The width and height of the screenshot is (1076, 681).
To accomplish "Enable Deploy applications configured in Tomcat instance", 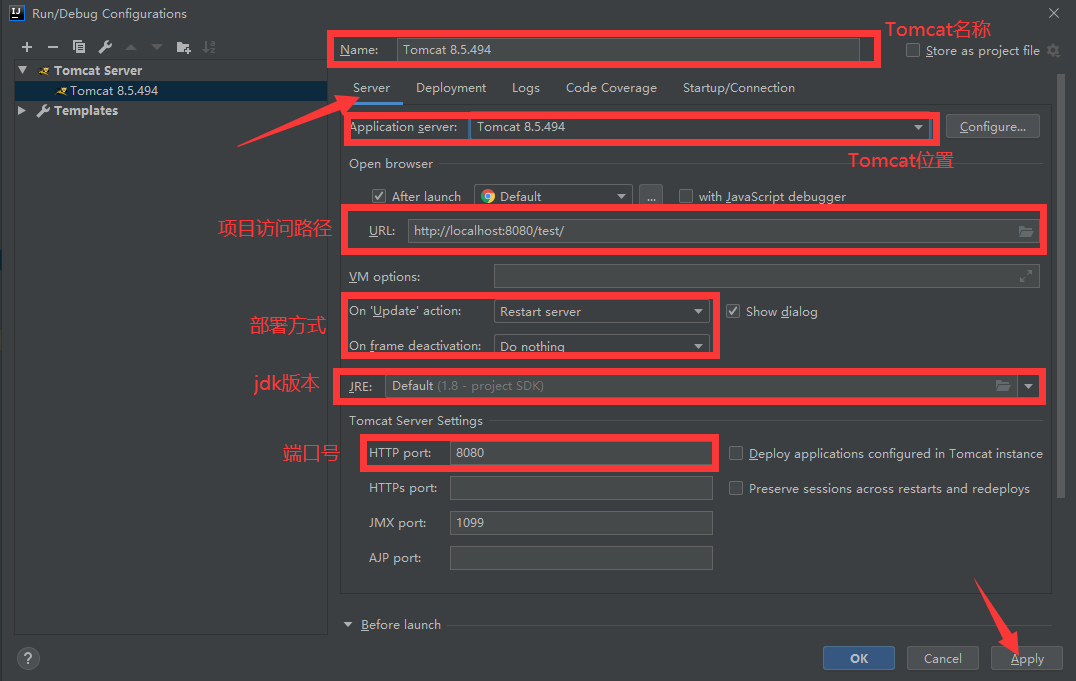I will coord(736,453).
